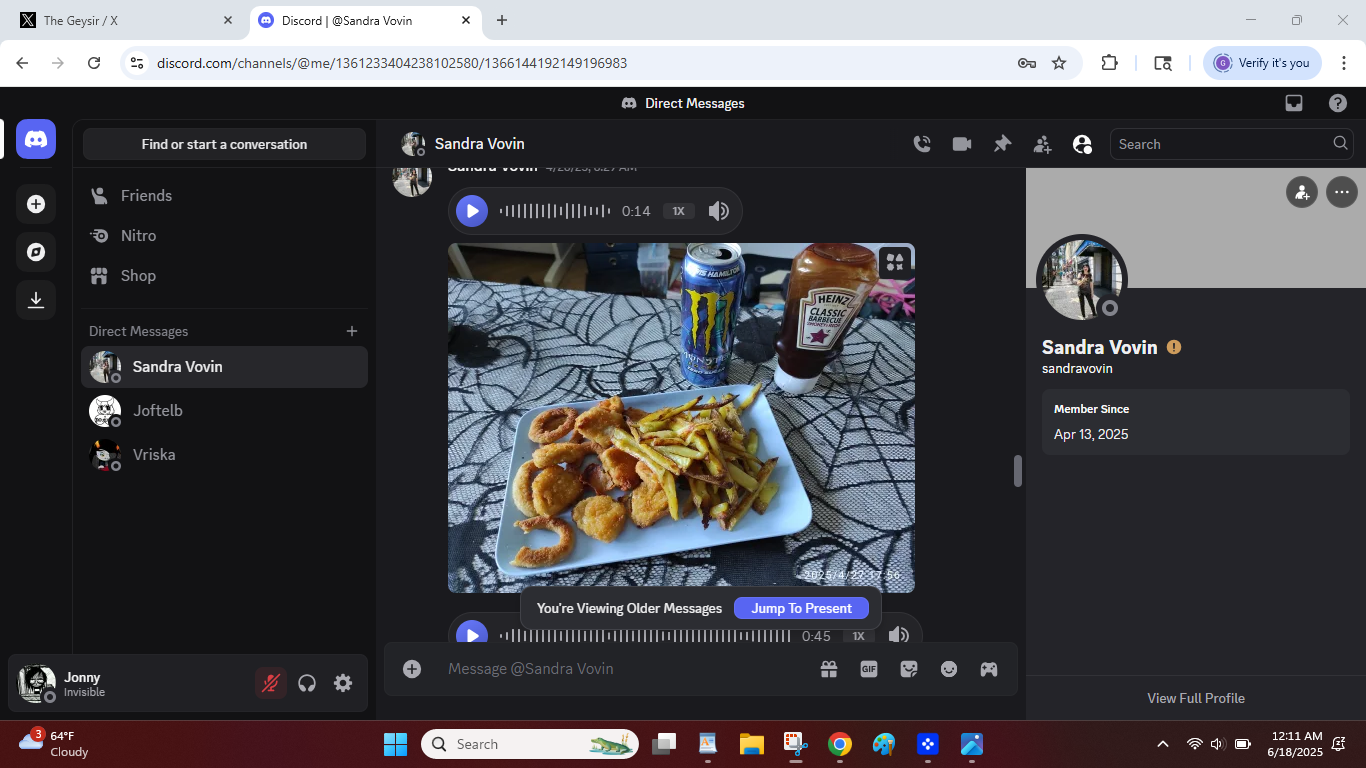Click the Download Apps icon
Screen dimensions: 1366x768
pos(36,300)
